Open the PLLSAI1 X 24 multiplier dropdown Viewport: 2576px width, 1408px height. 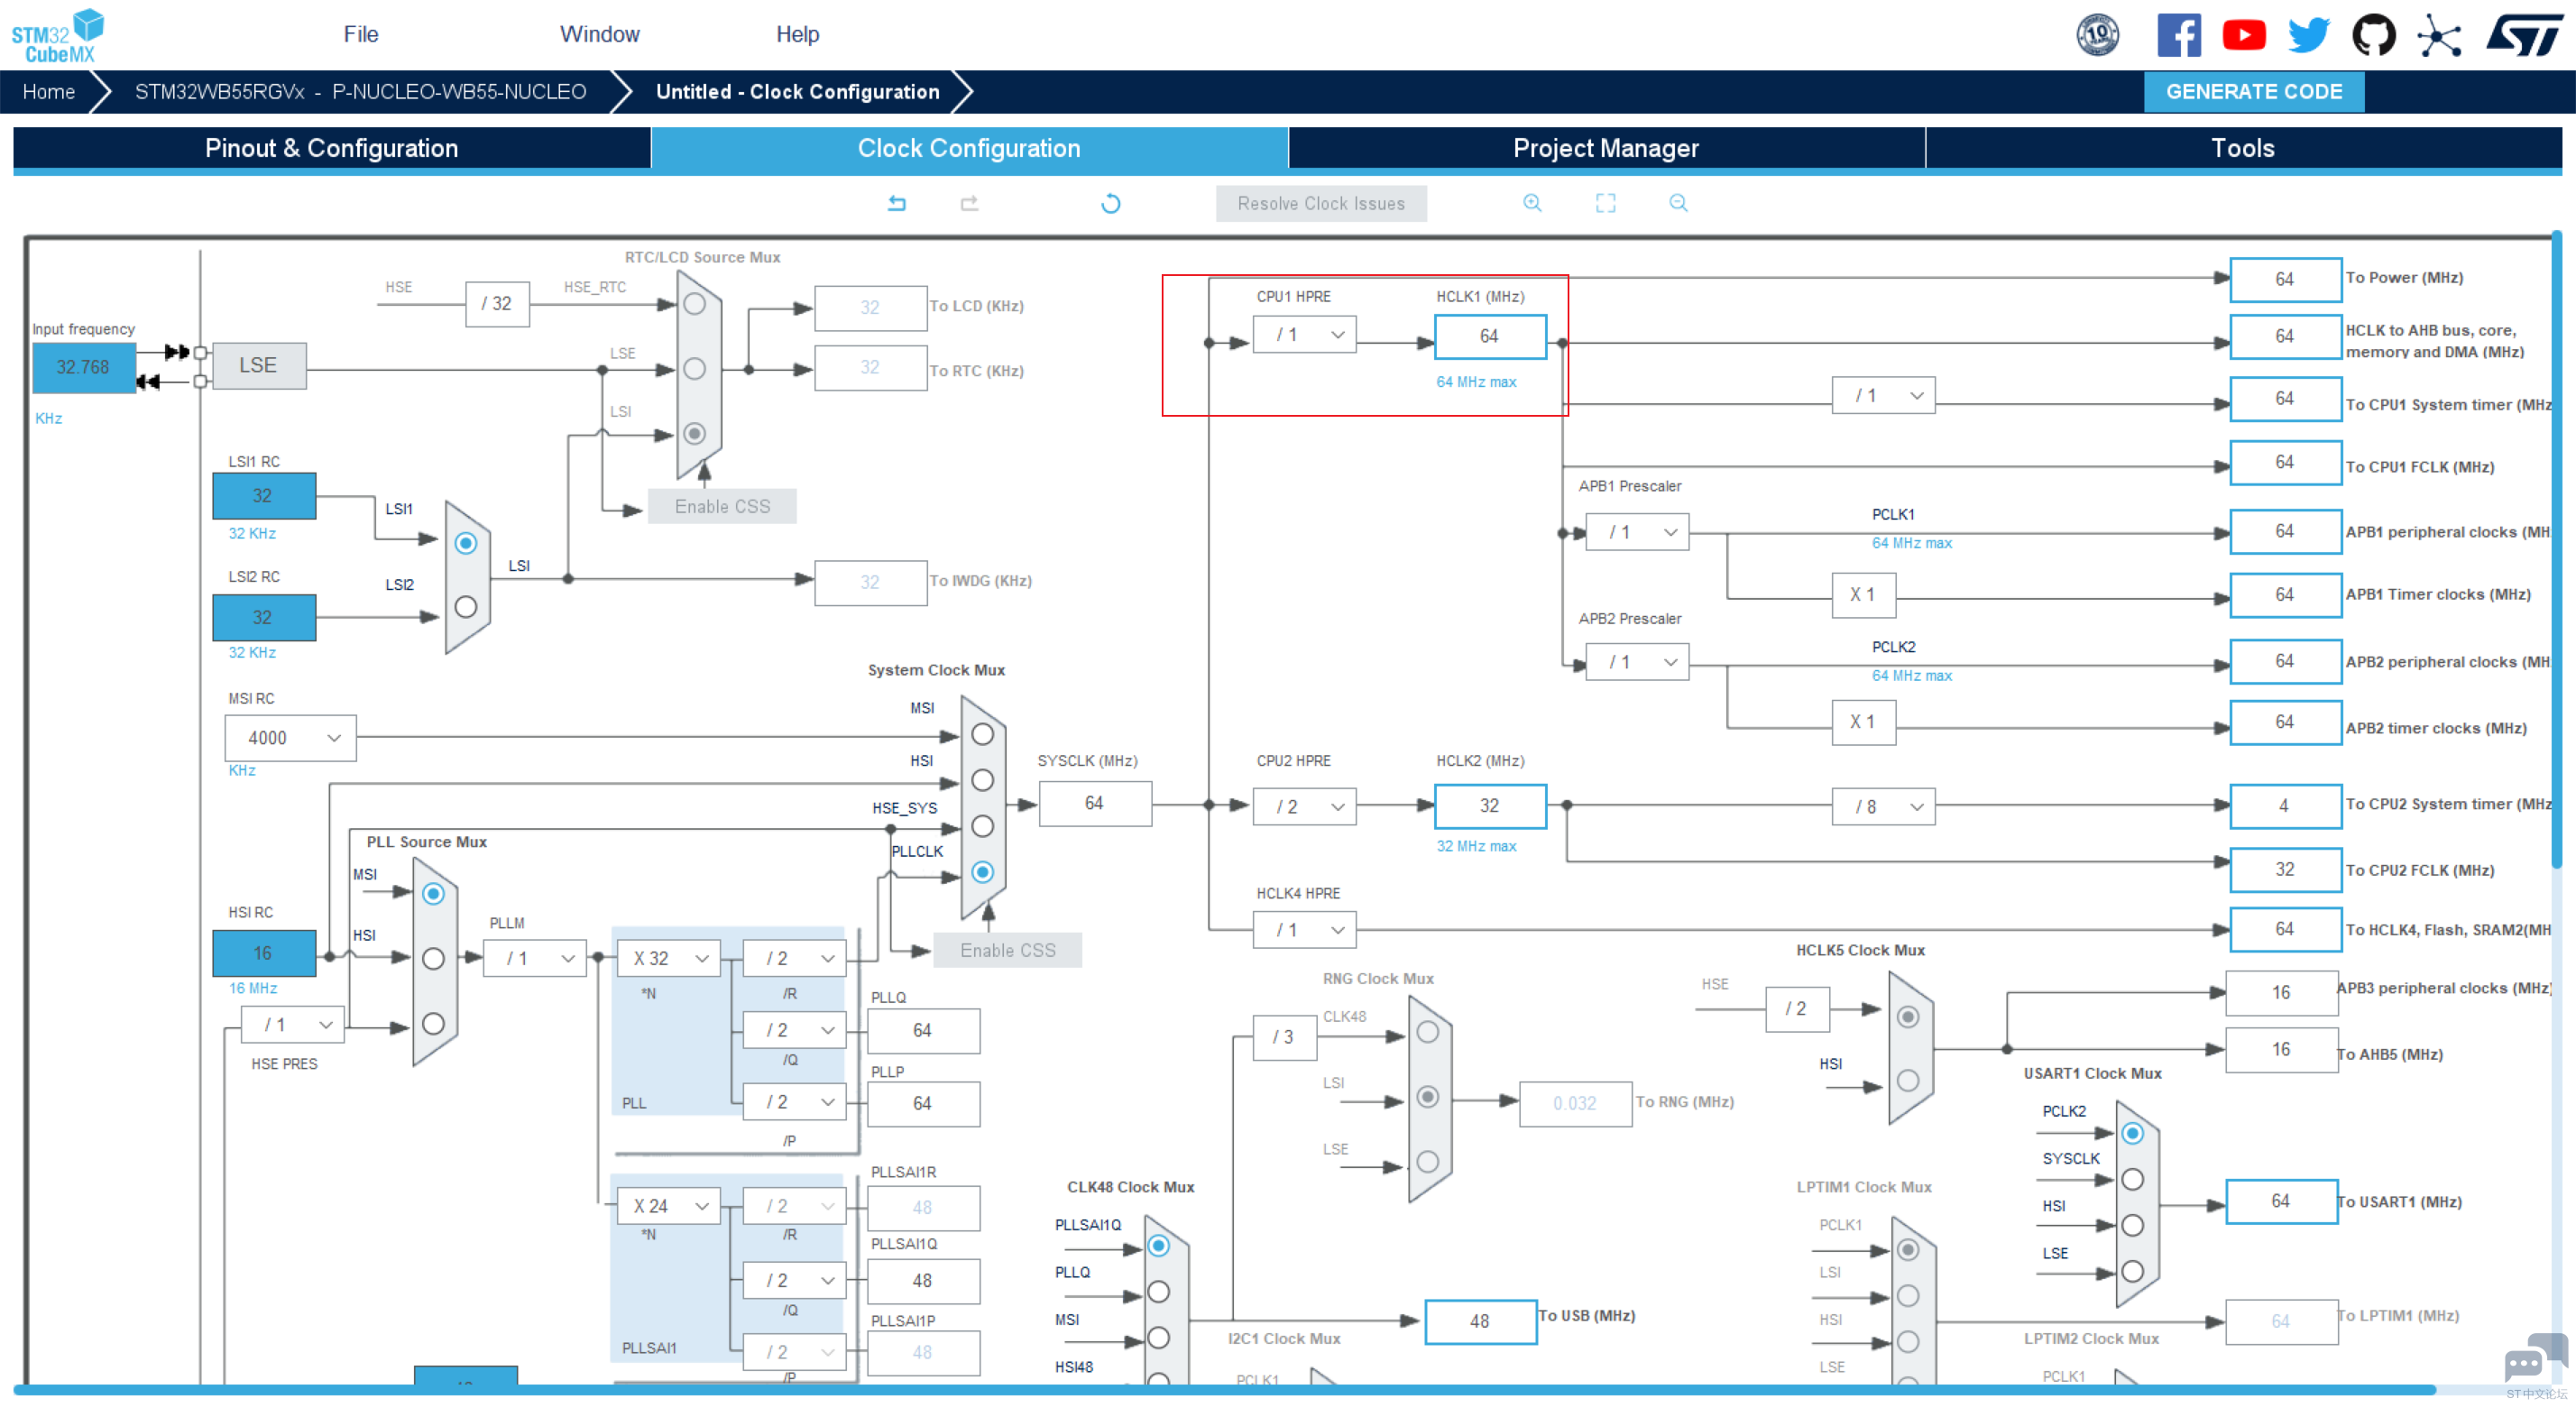pos(668,1206)
